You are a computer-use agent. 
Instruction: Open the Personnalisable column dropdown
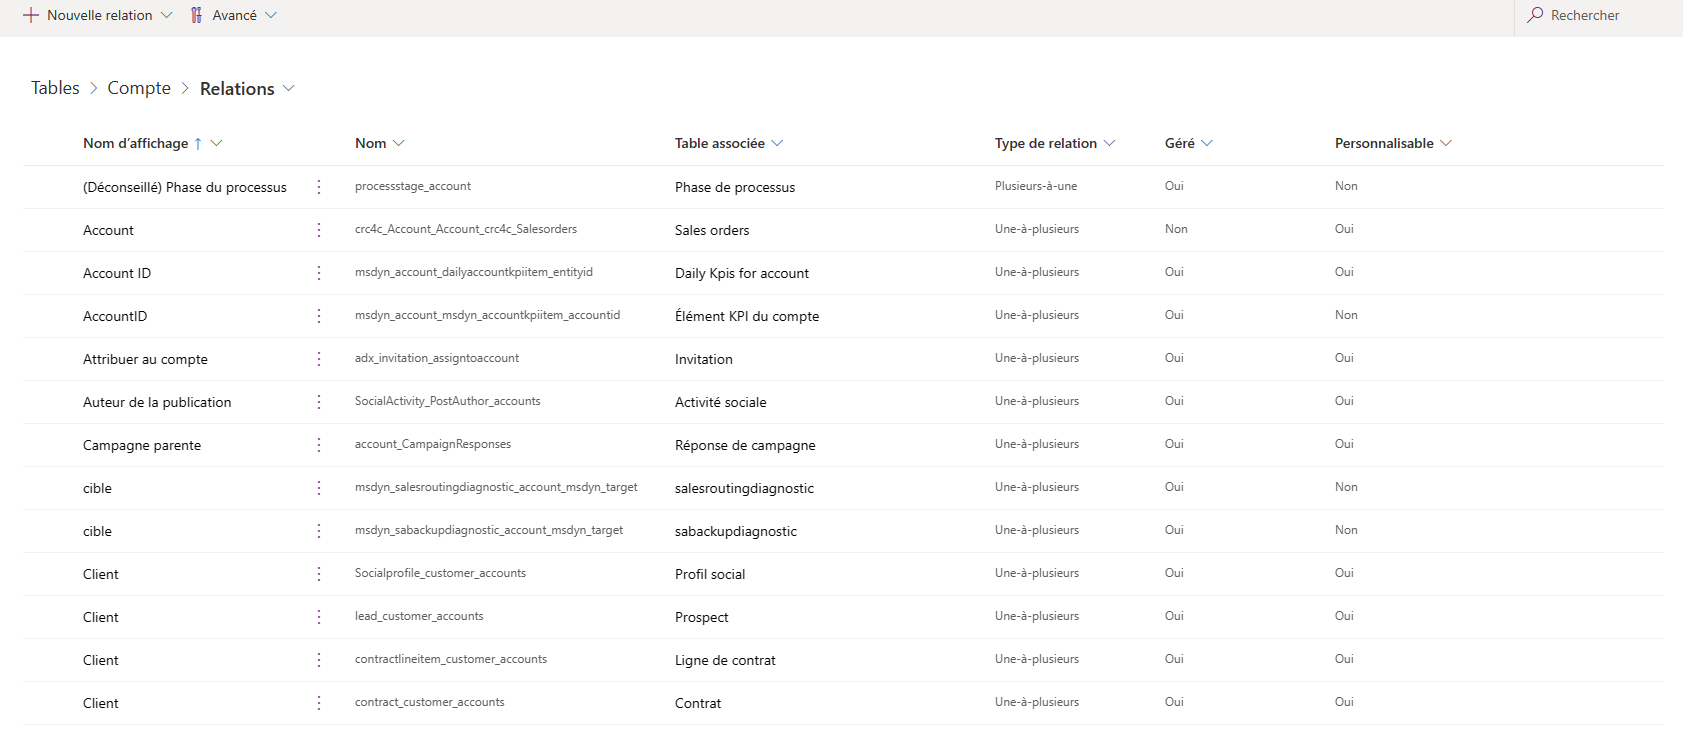(1446, 143)
